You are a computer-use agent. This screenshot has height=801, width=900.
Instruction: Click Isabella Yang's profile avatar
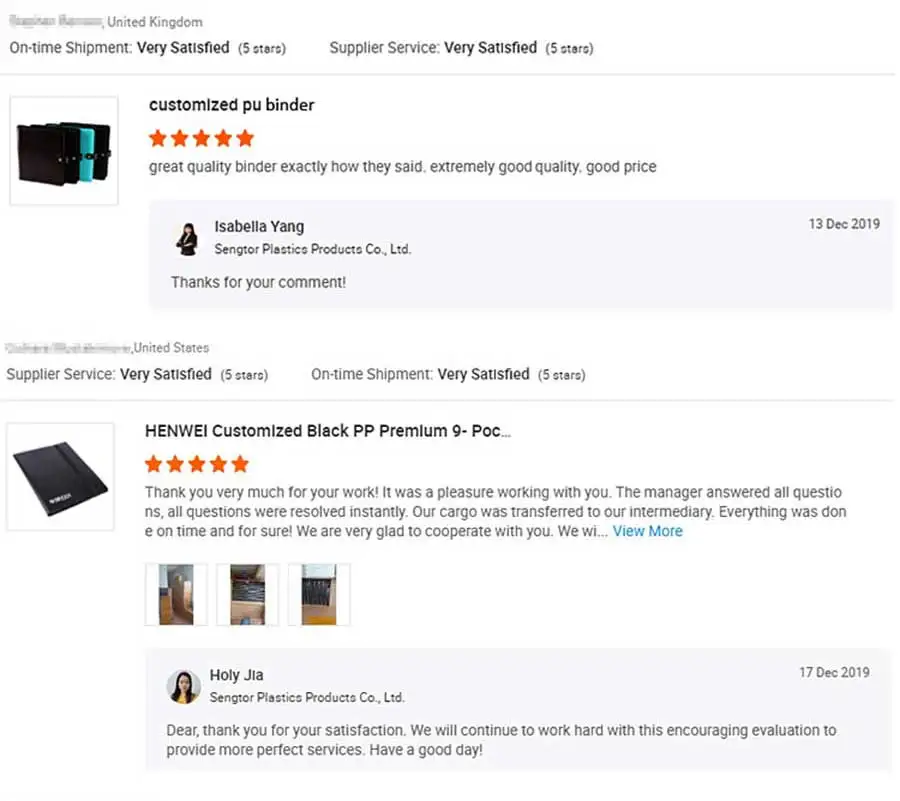187,238
